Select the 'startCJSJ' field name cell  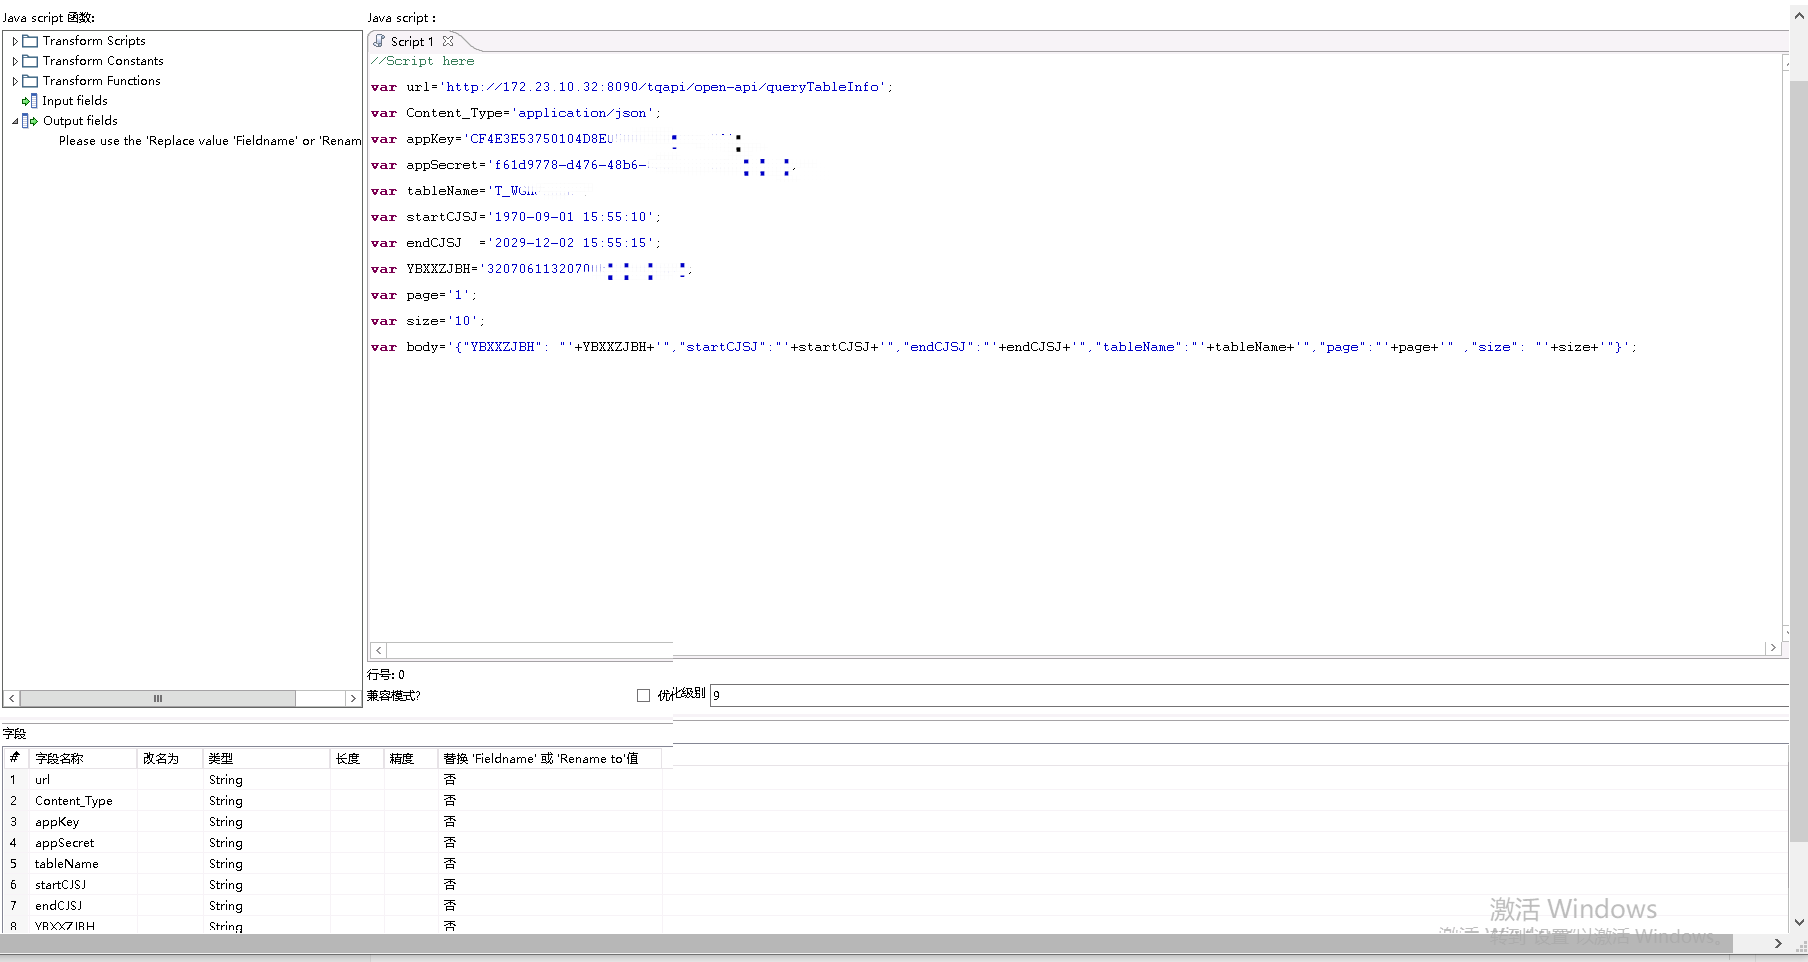[83, 885]
